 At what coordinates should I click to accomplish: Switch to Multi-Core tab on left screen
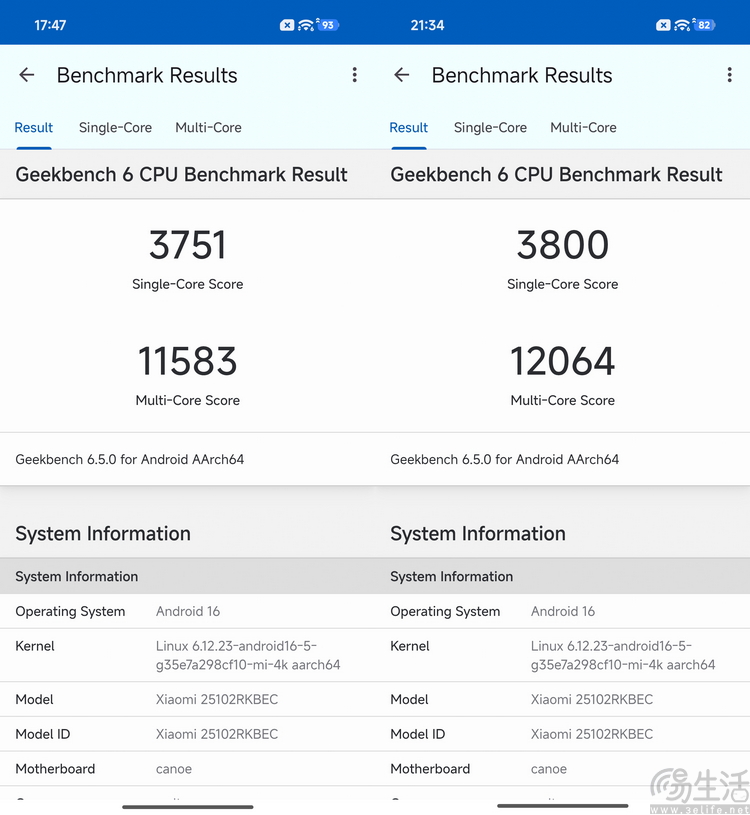pyautogui.click(x=208, y=127)
